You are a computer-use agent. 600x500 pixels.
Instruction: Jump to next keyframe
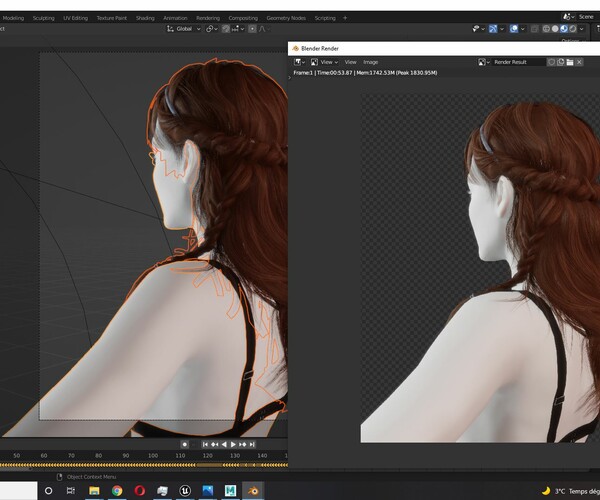tap(243, 444)
